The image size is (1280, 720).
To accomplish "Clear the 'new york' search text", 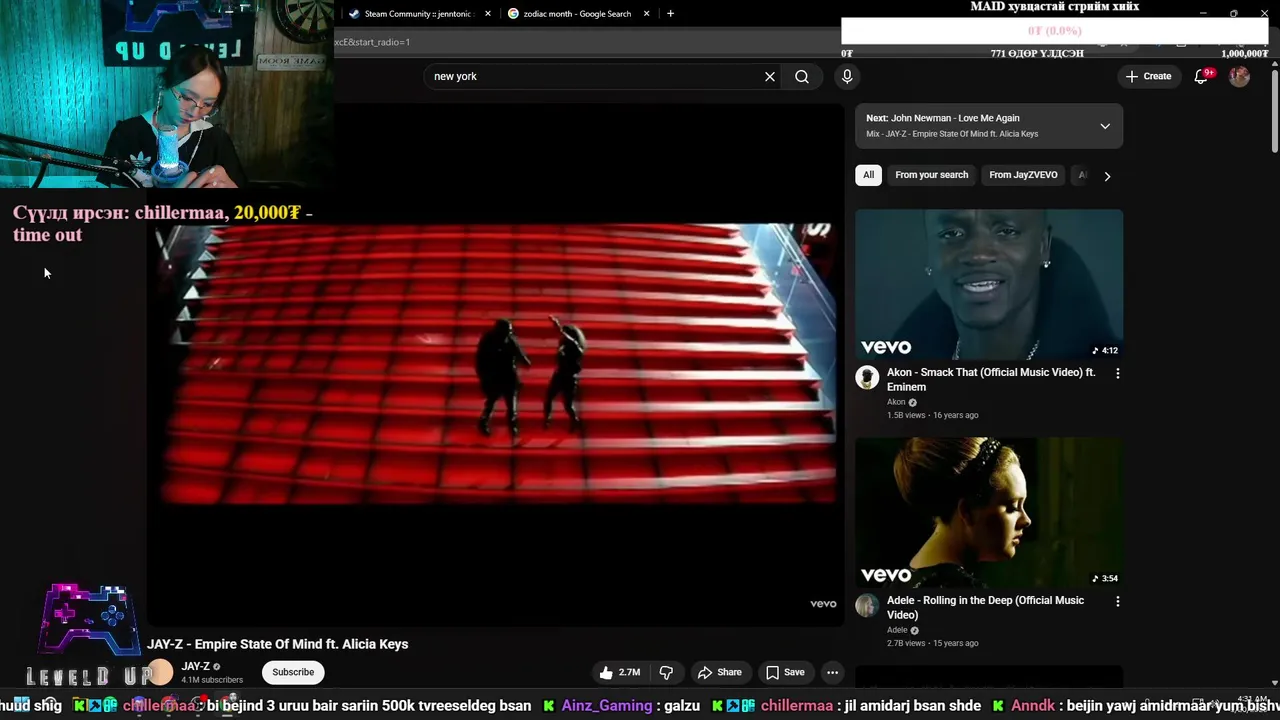I will pyautogui.click(x=770, y=76).
